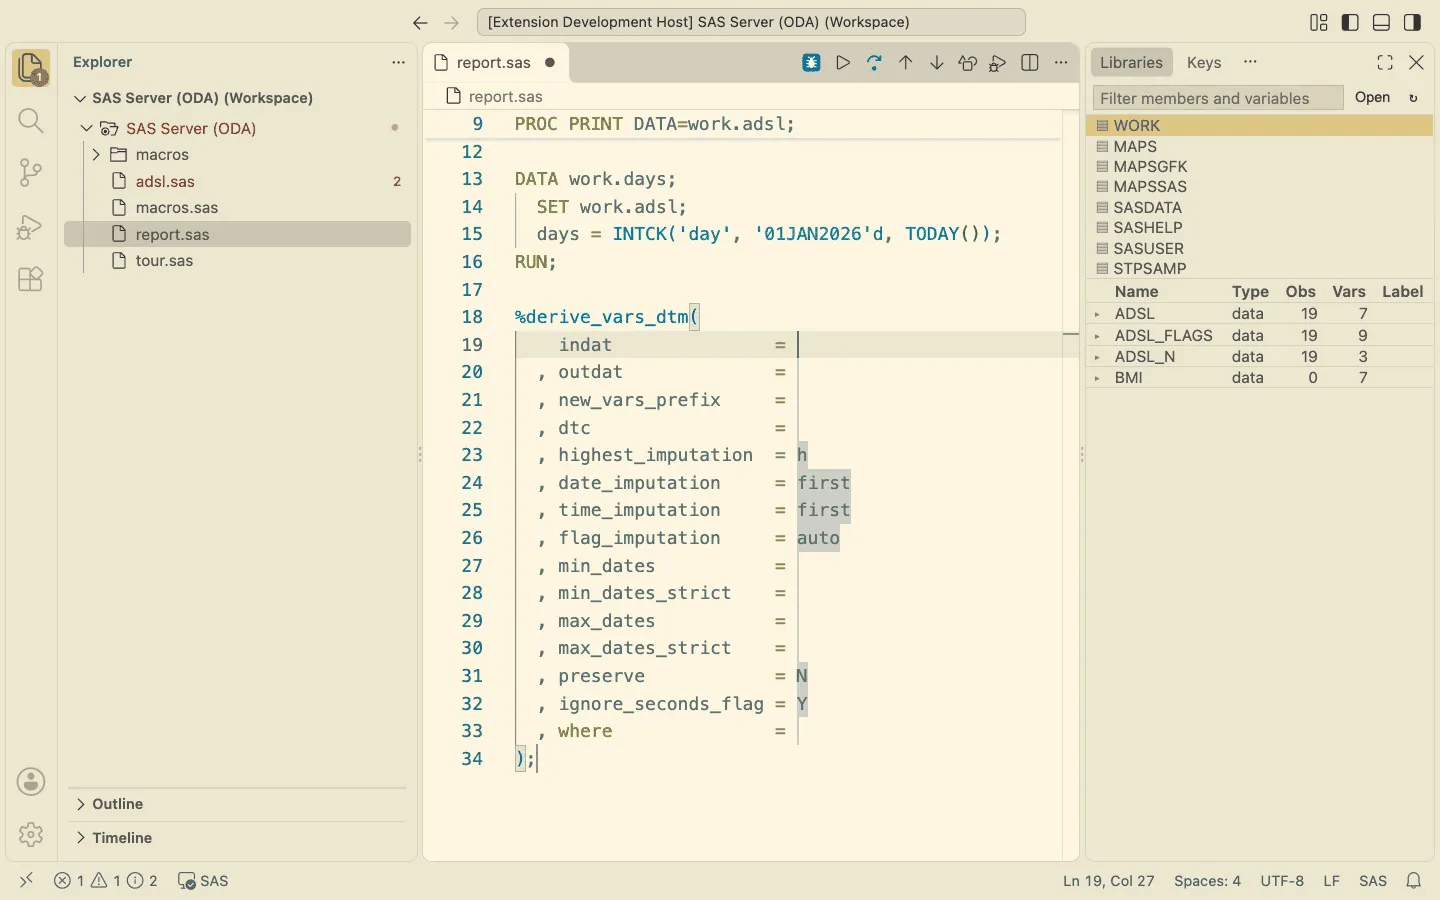Toggle secondary side bar visibility
Viewport: 1440px width, 900px height.
tap(1412, 22)
